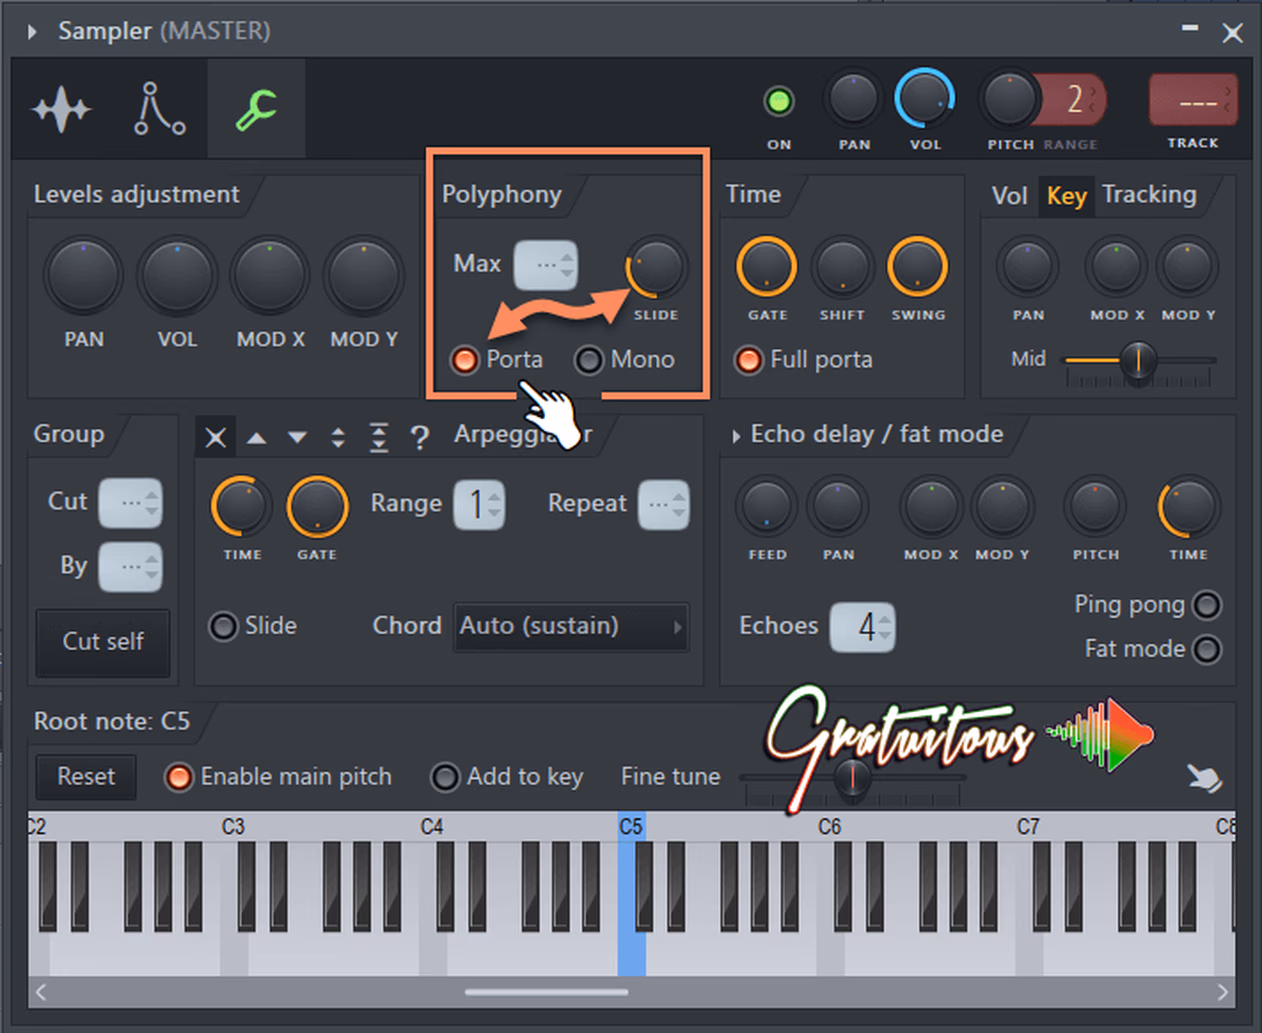Enable the Mono option
Image resolution: width=1262 pixels, height=1033 pixels.
tap(589, 360)
